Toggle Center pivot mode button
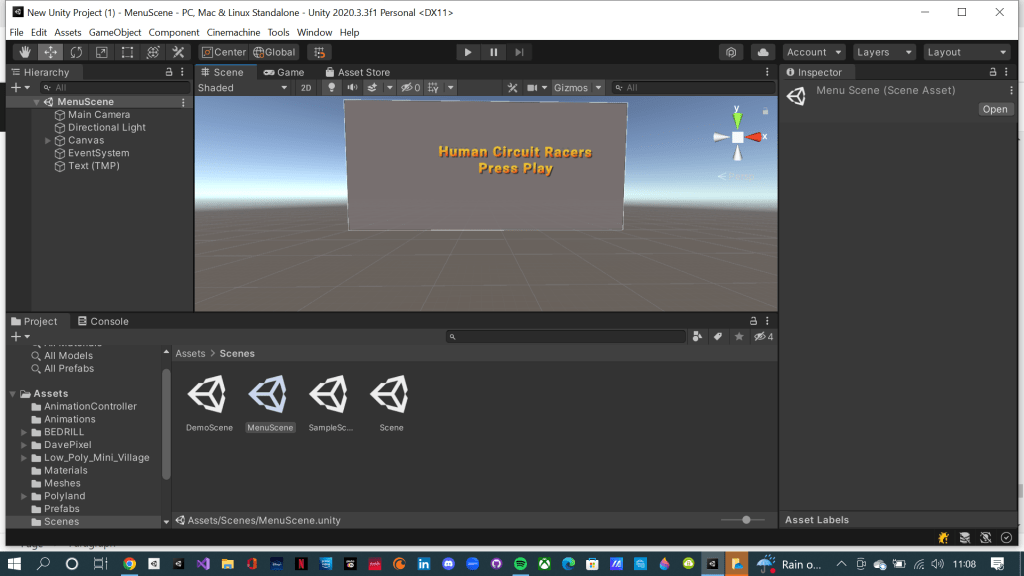The width and height of the screenshot is (1024, 576). [223, 52]
